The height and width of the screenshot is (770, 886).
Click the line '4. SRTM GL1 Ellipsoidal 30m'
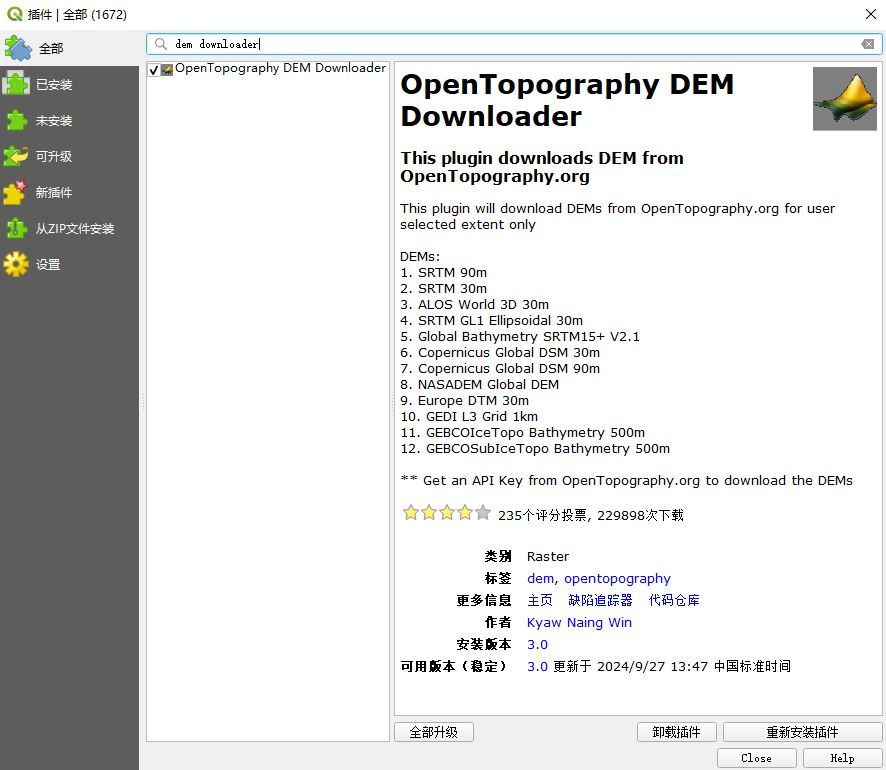(492, 321)
